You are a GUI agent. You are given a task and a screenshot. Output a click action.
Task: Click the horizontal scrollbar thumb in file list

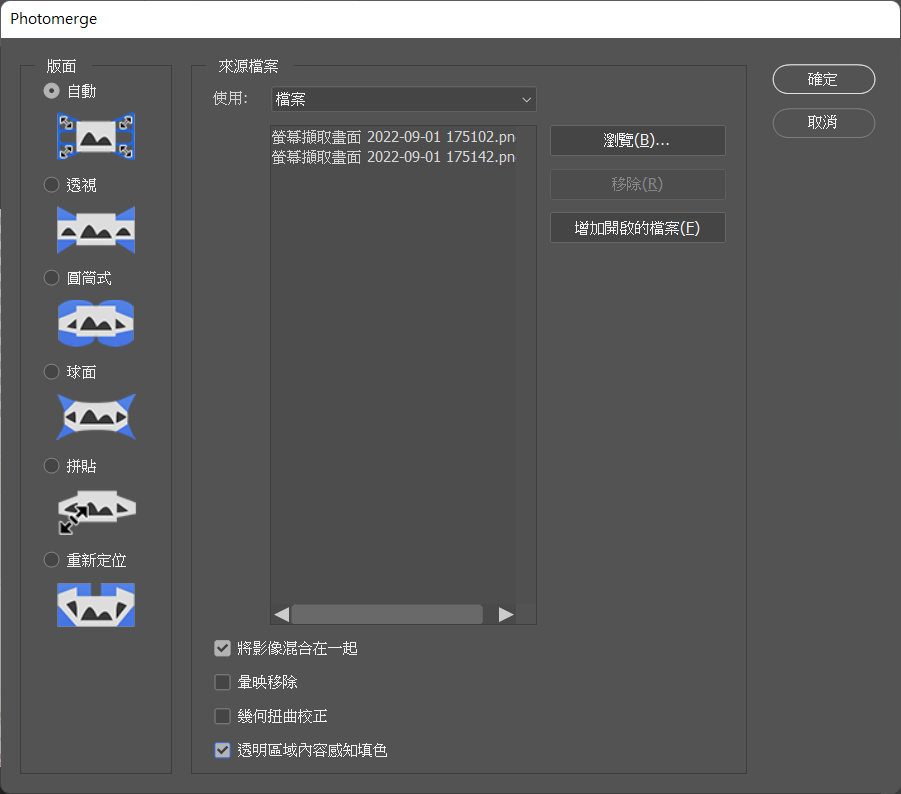pos(387,614)
